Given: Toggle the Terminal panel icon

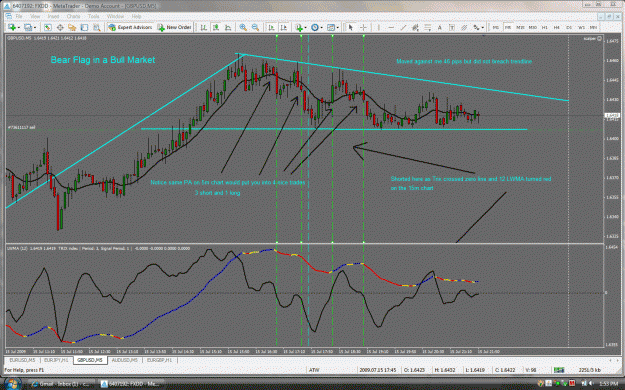Looking at the screenshot, I should pos(84,27).
